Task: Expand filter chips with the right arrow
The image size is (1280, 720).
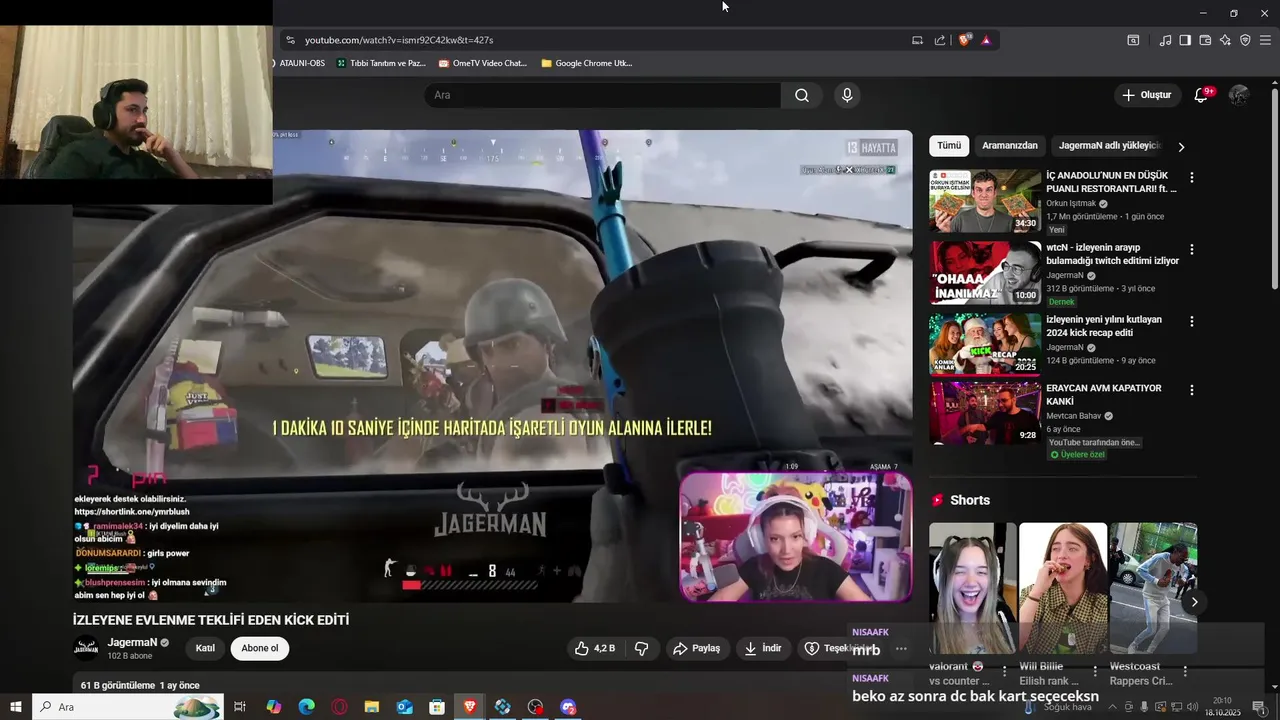Action: 1181,146
